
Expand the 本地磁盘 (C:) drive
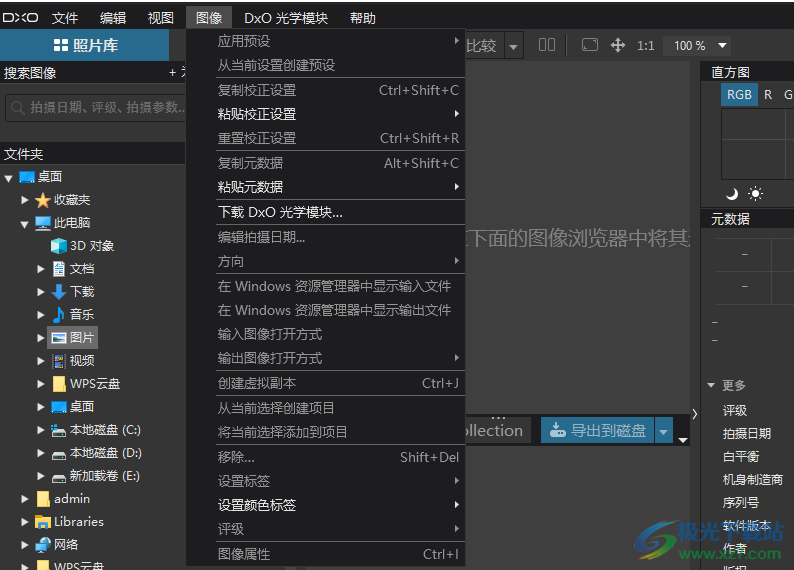click(x=41, y=430)
